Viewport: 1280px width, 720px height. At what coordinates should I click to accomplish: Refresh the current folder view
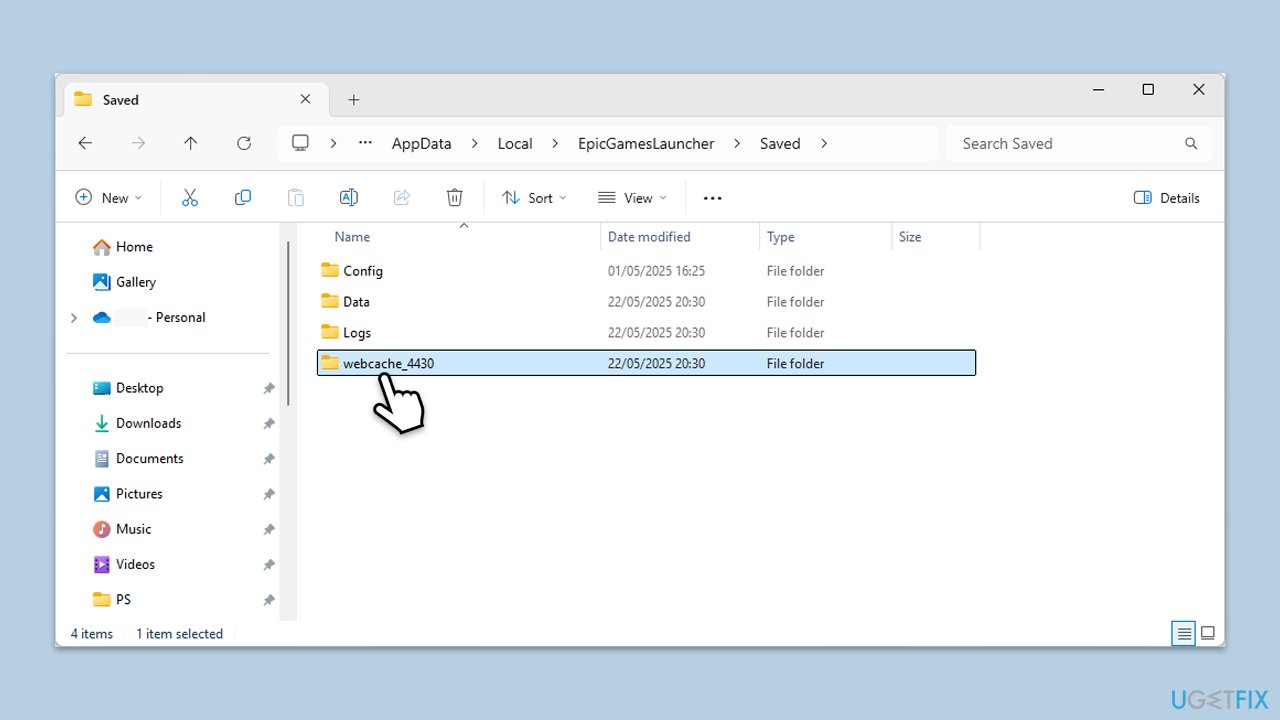click(x=243, y=143)
